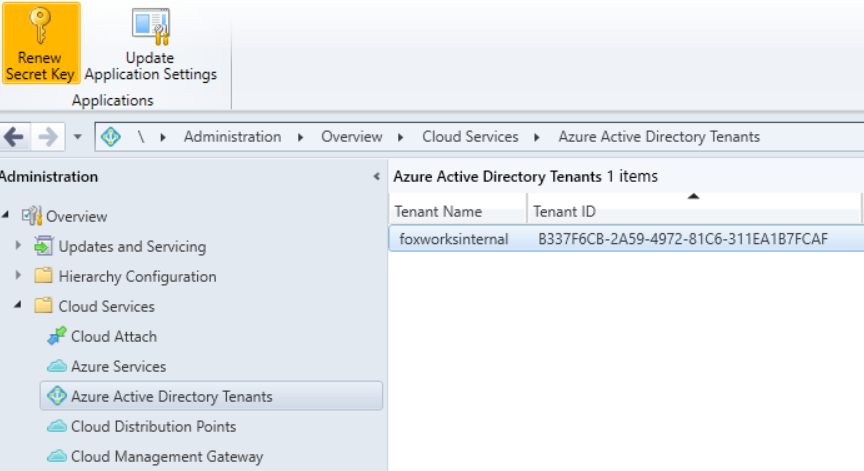Sort by the Tenant ID column header

[694, 212]
